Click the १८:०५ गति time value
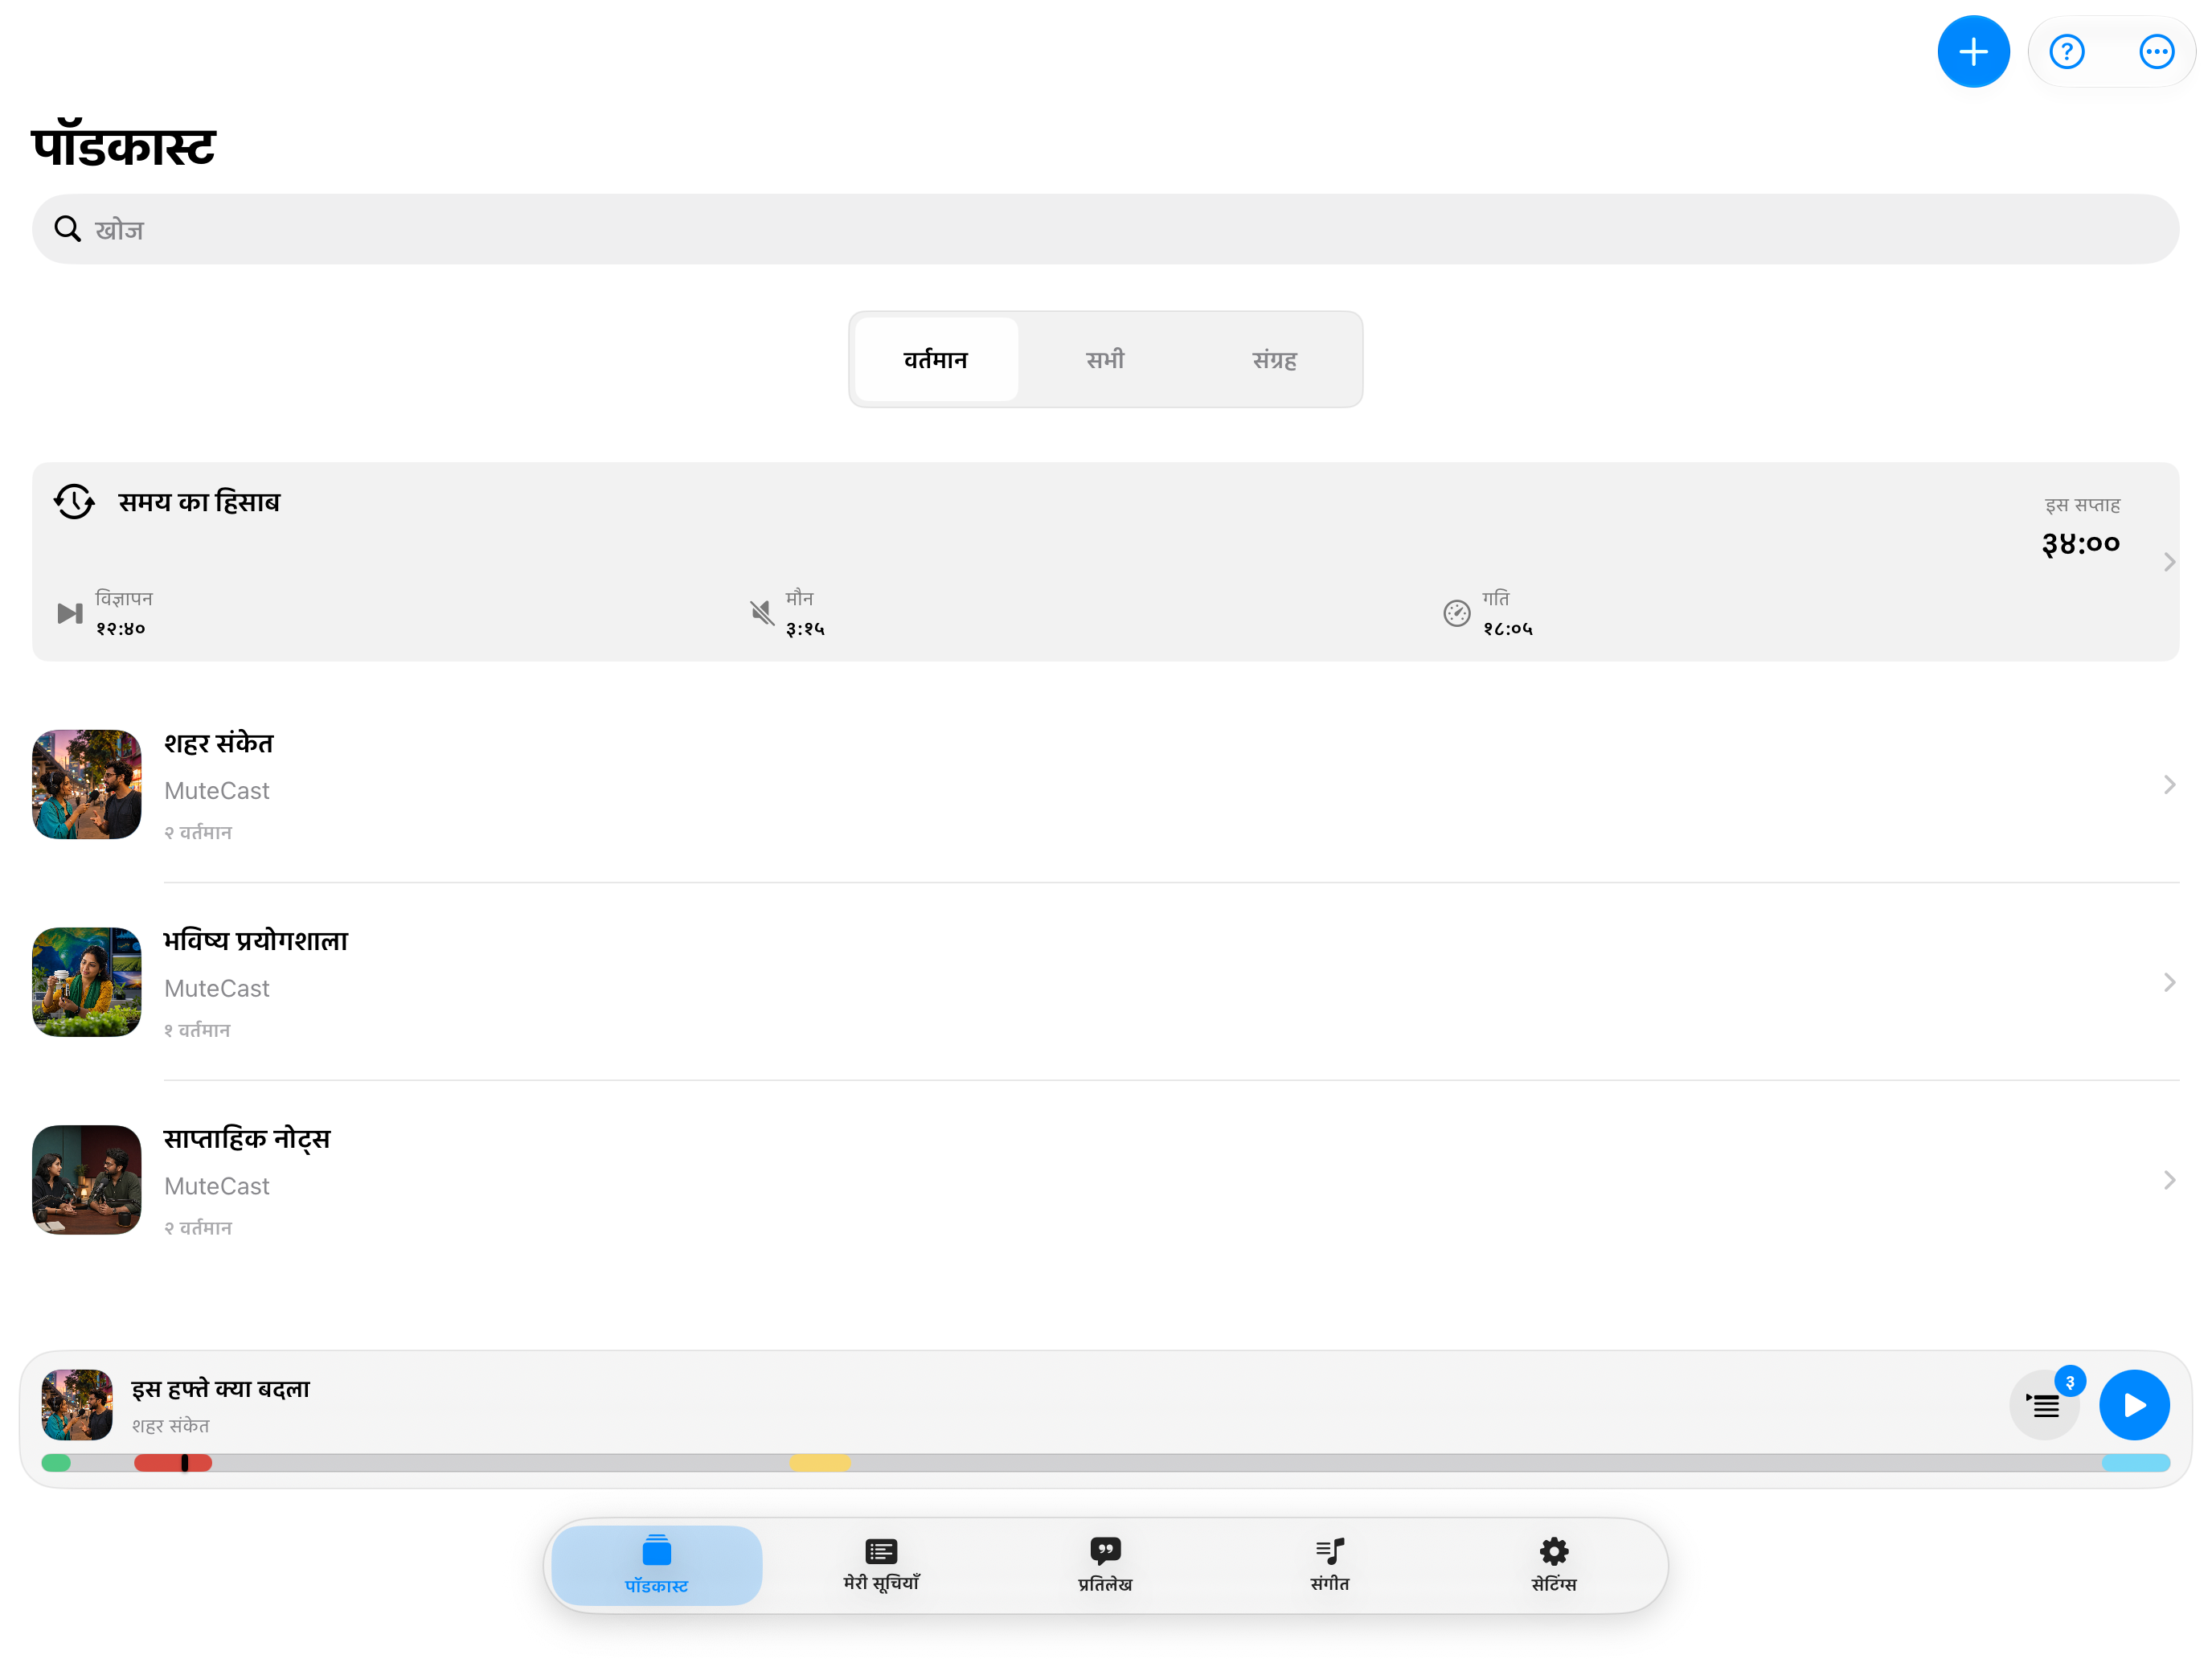 1507,628
